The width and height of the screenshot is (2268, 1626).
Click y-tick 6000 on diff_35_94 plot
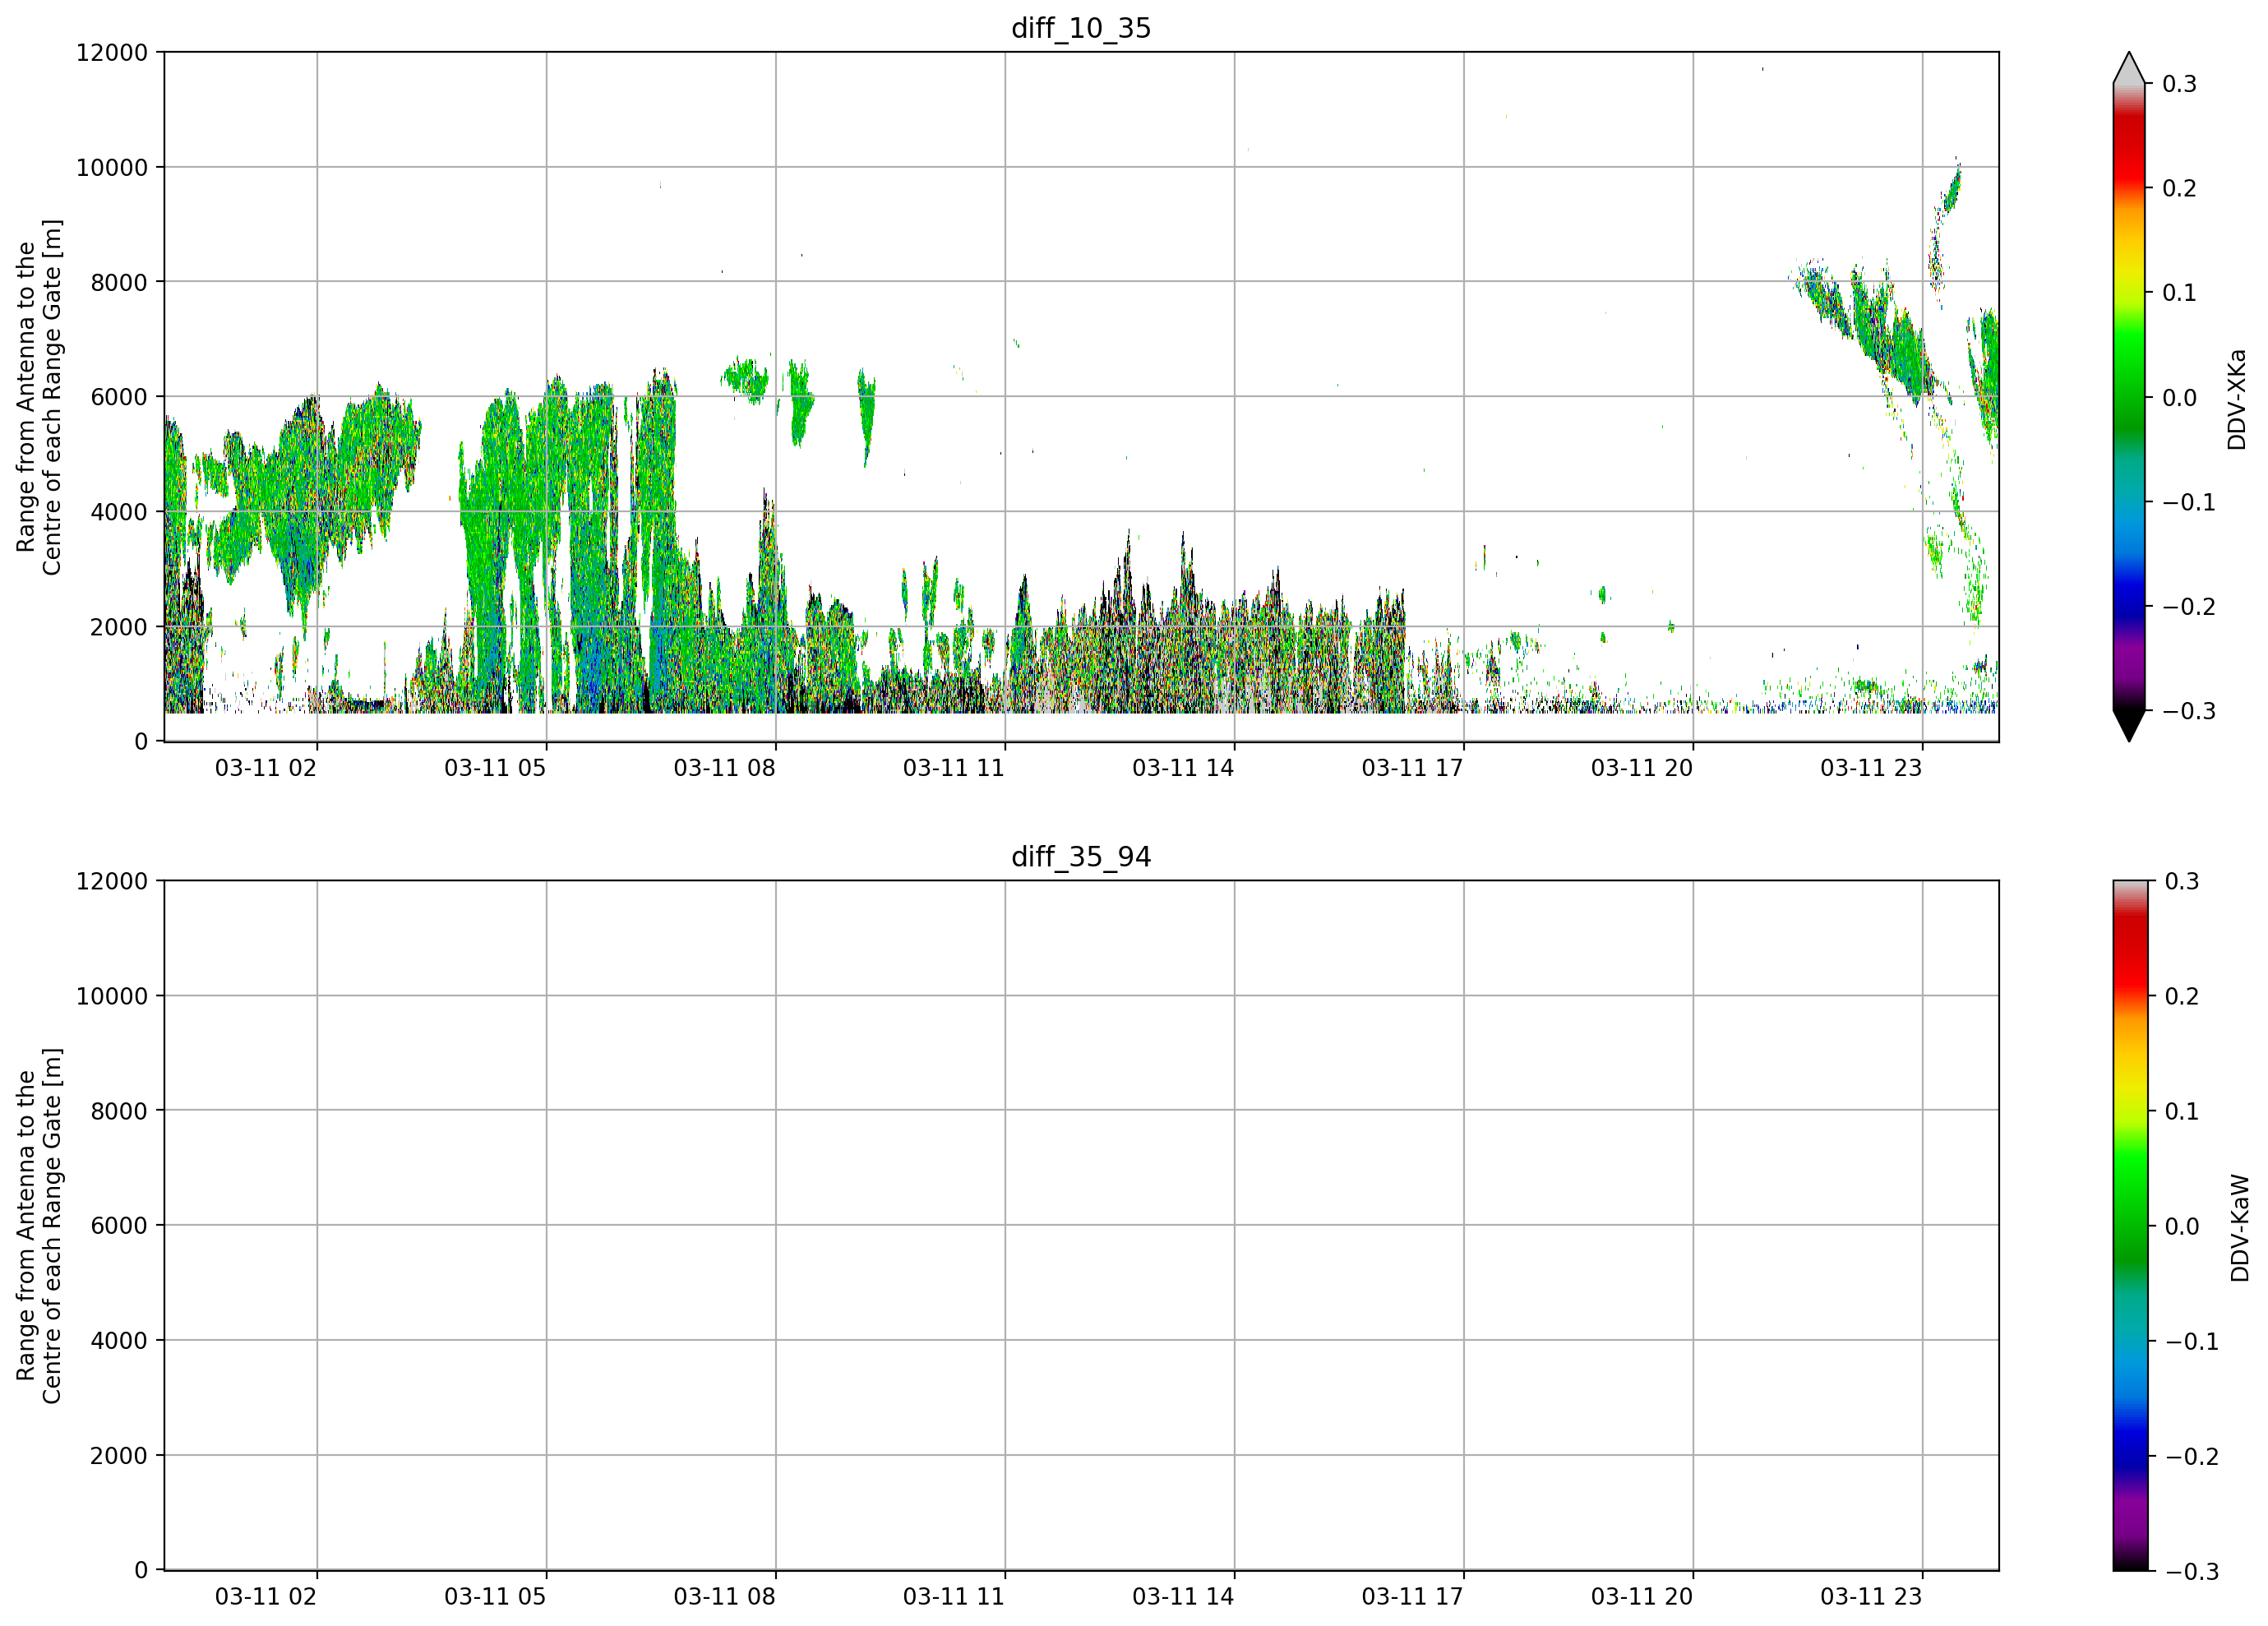(x=119, y=1226)
